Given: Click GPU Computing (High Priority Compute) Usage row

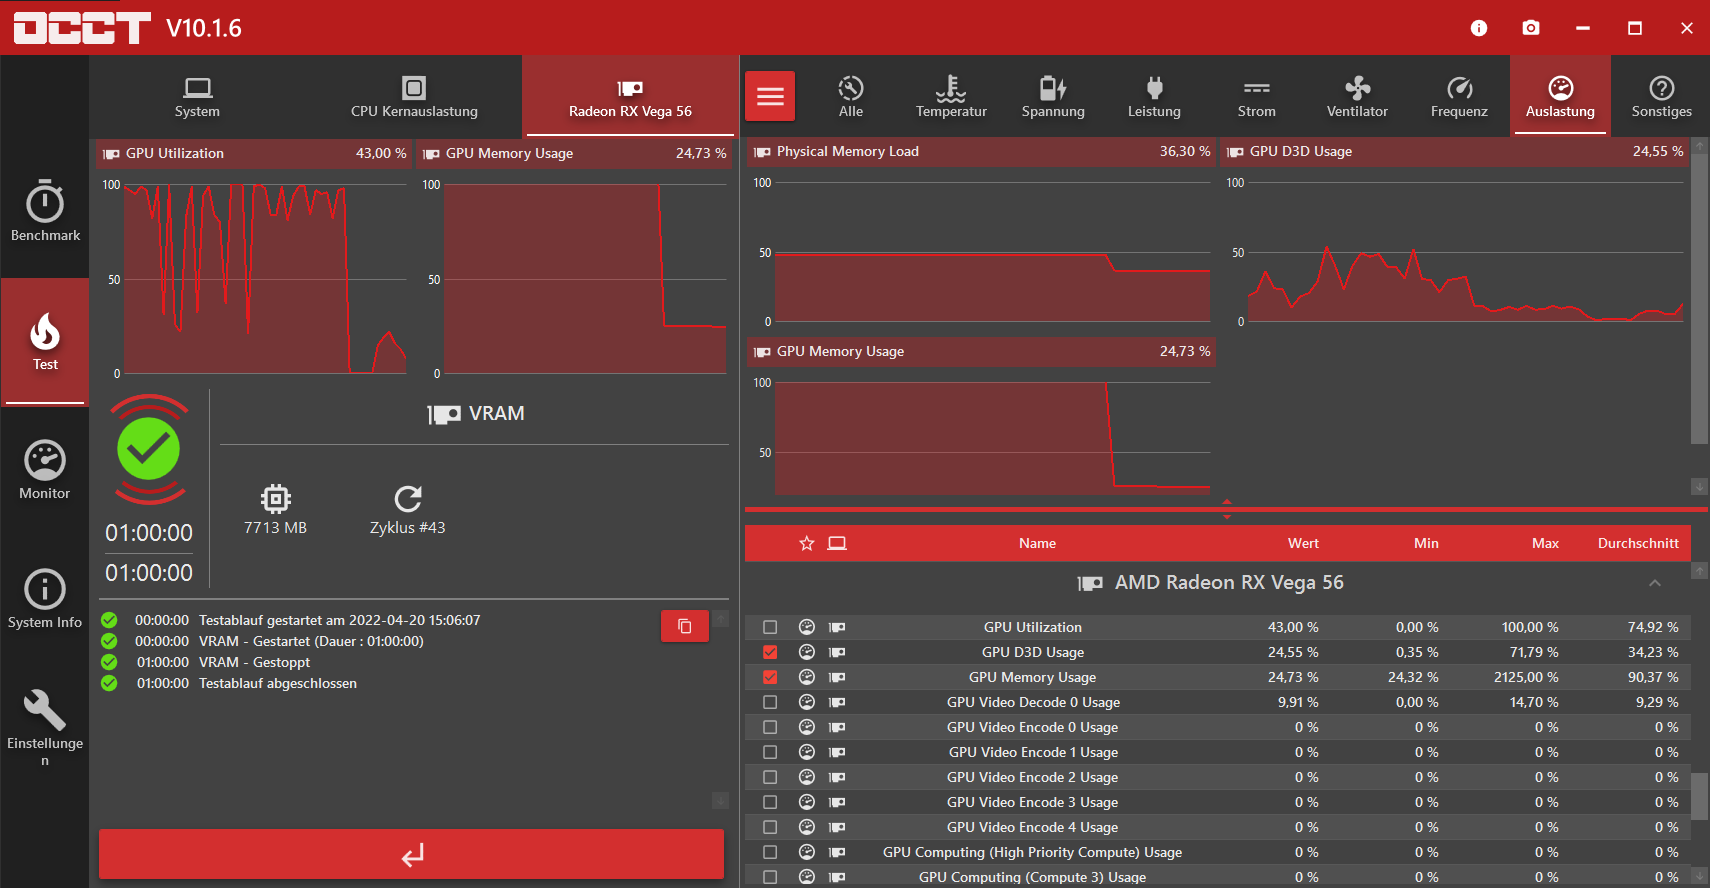Looking at the screenshot, I should [x=1218, y=852].
